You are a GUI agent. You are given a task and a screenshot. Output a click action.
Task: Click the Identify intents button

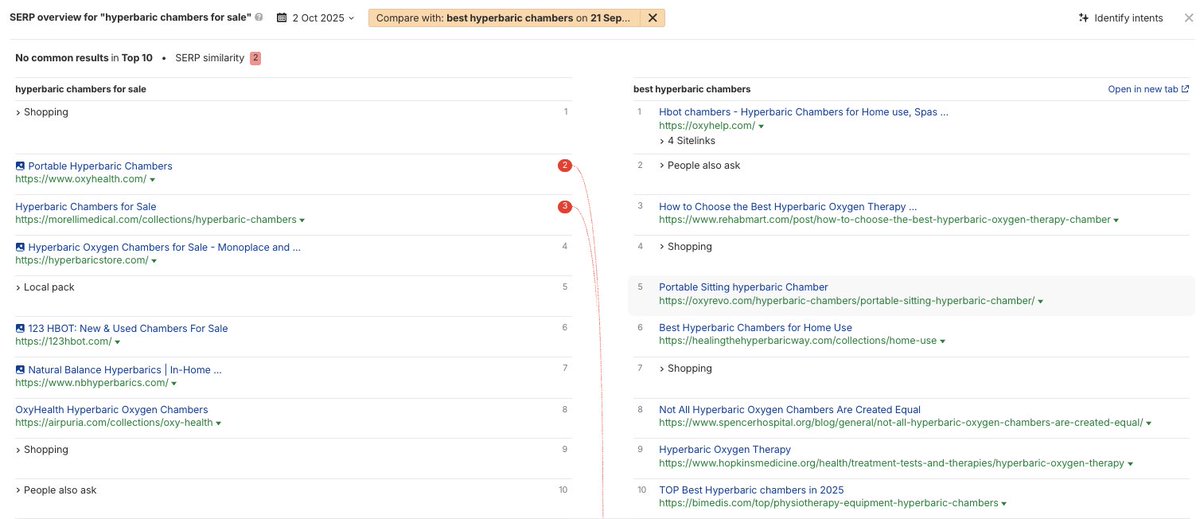pos(1120,18)
